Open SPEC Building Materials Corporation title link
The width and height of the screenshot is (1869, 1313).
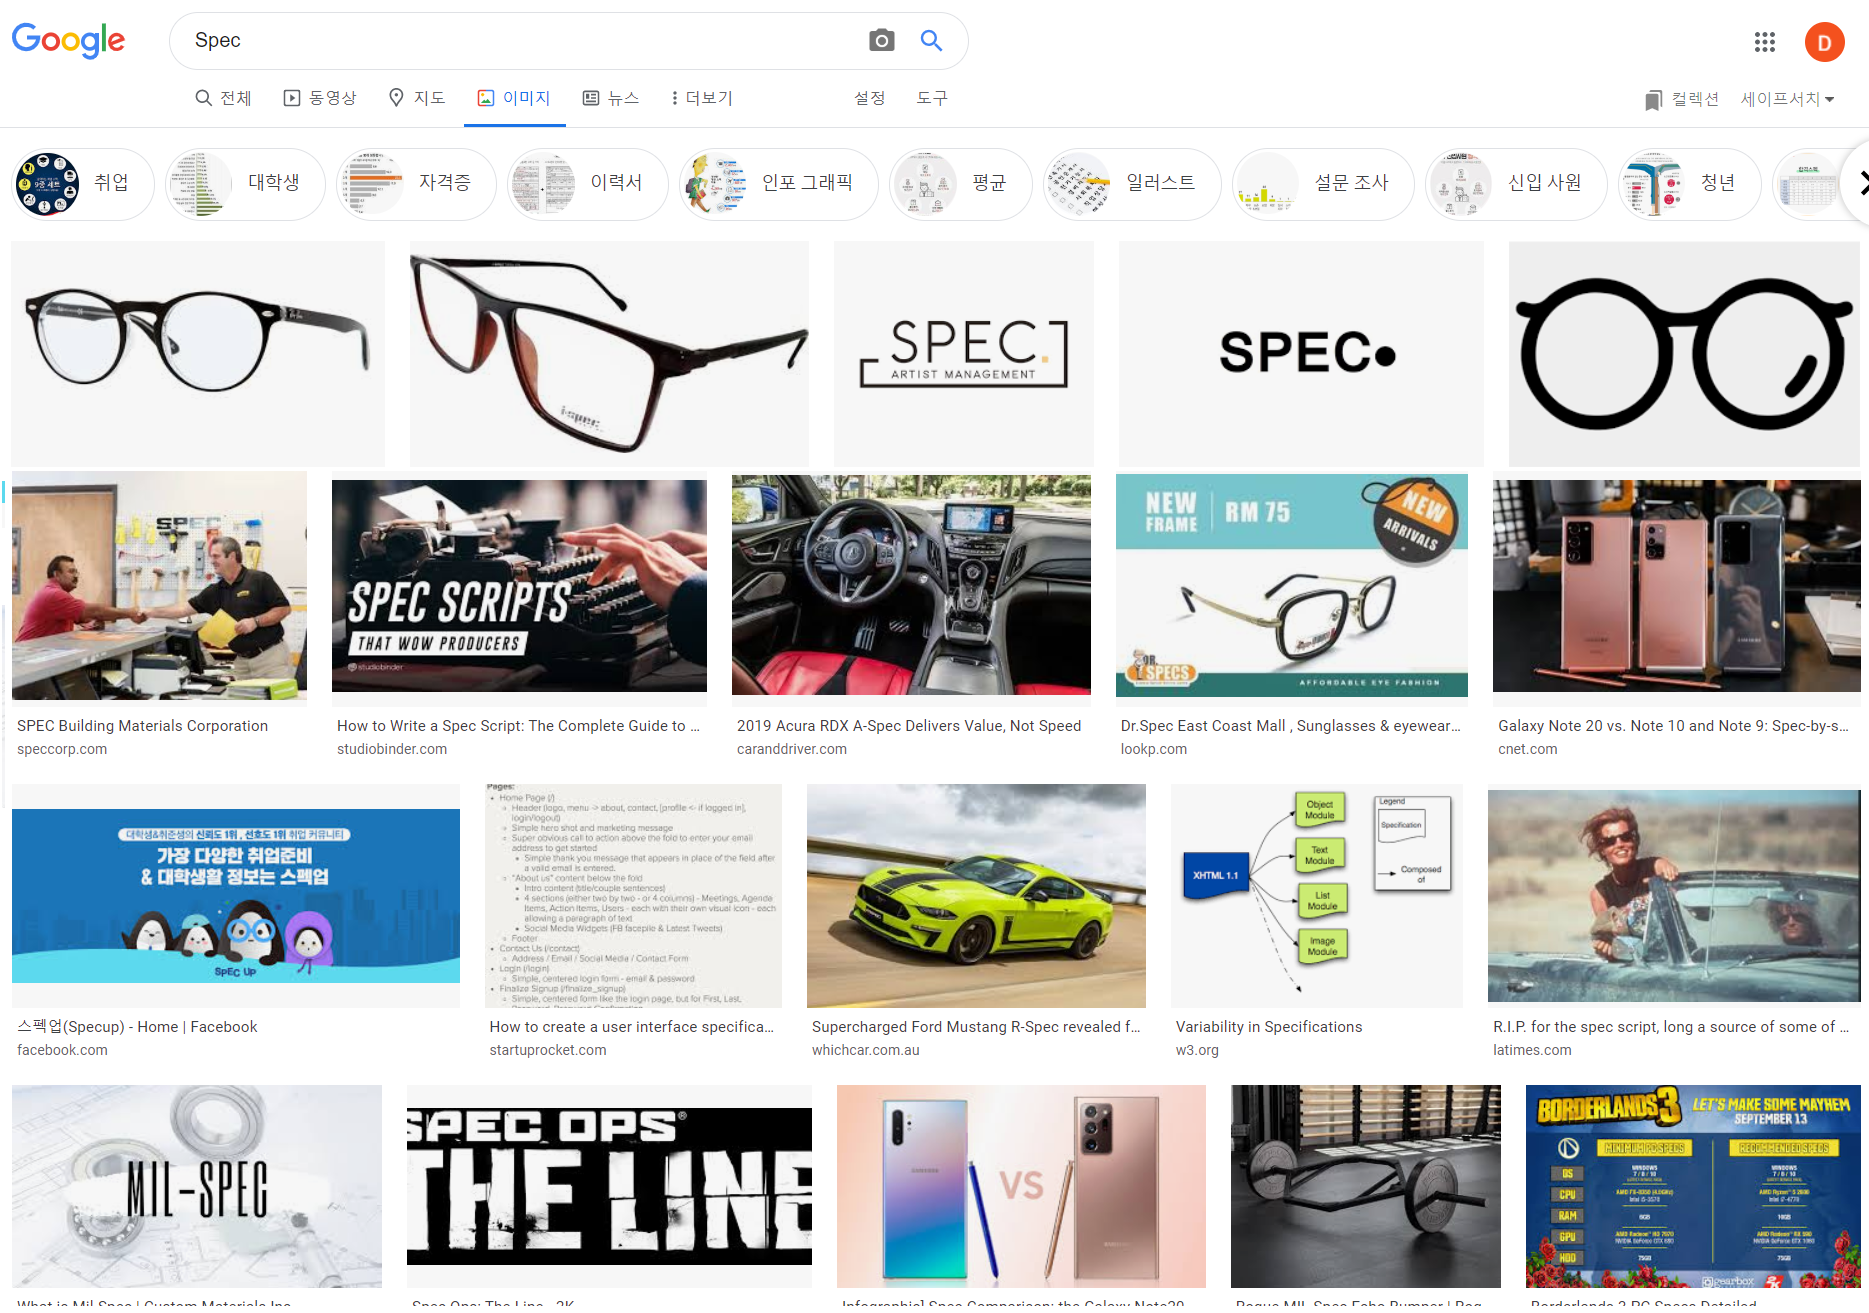click(x=142, y=726)
